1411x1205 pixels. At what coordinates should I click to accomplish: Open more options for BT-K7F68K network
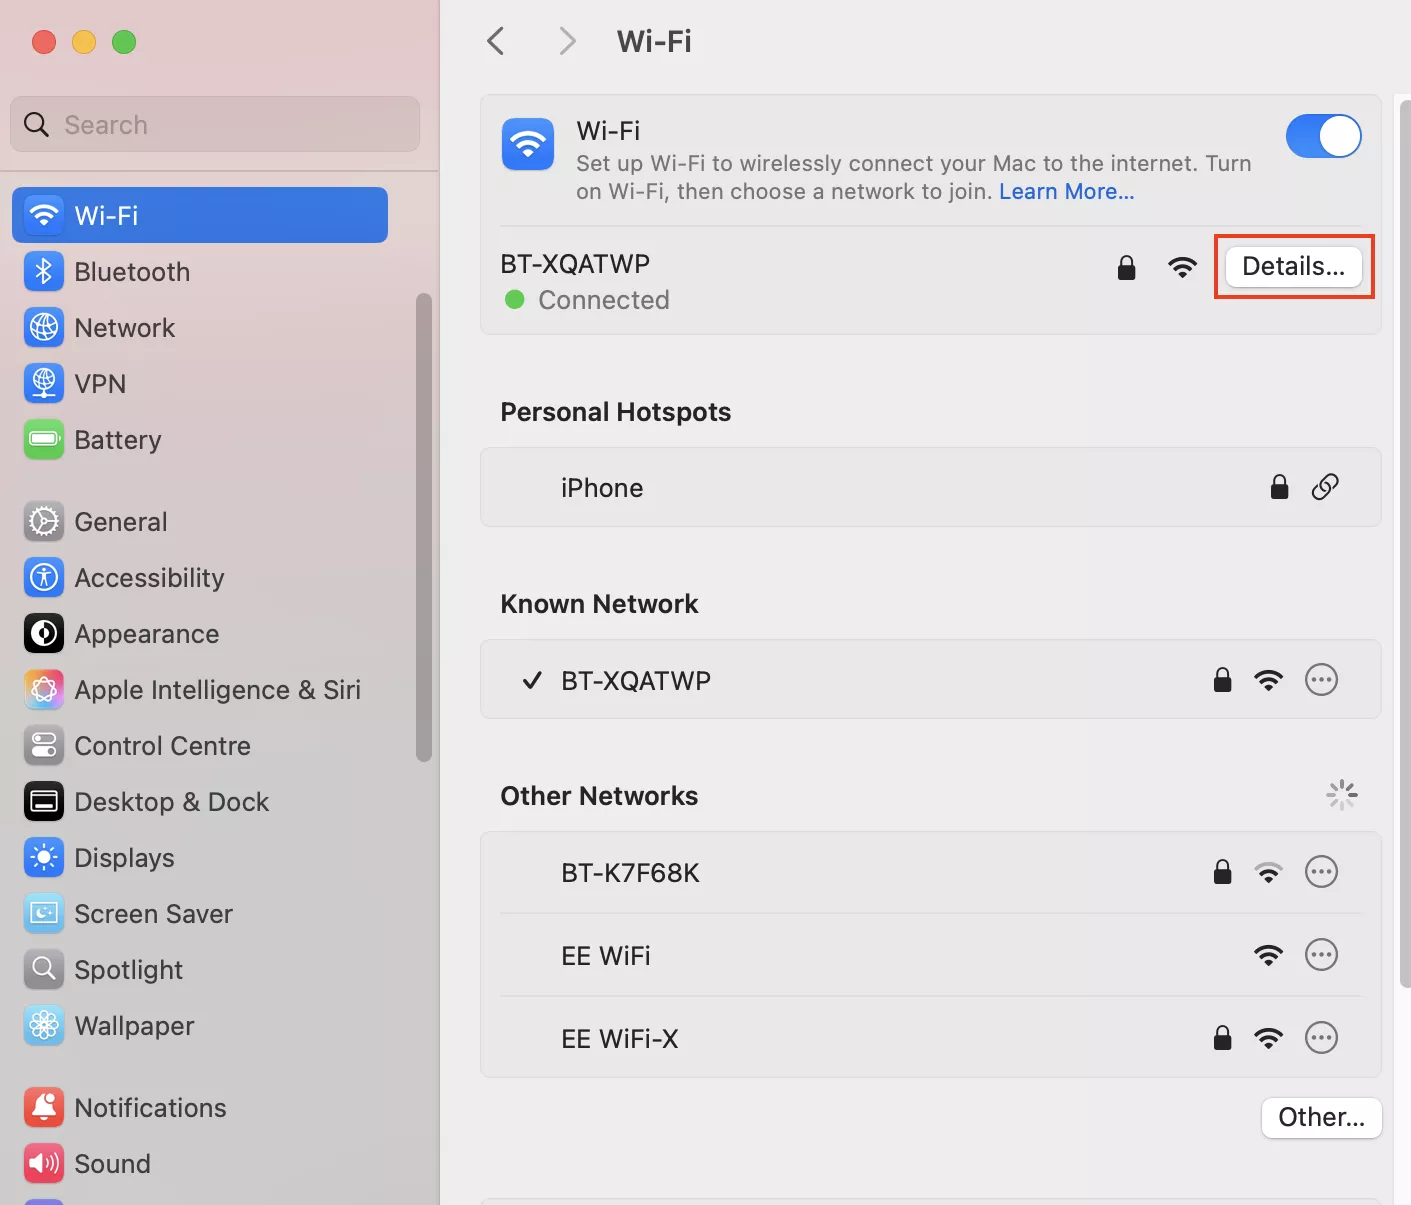click(1321, 872)
